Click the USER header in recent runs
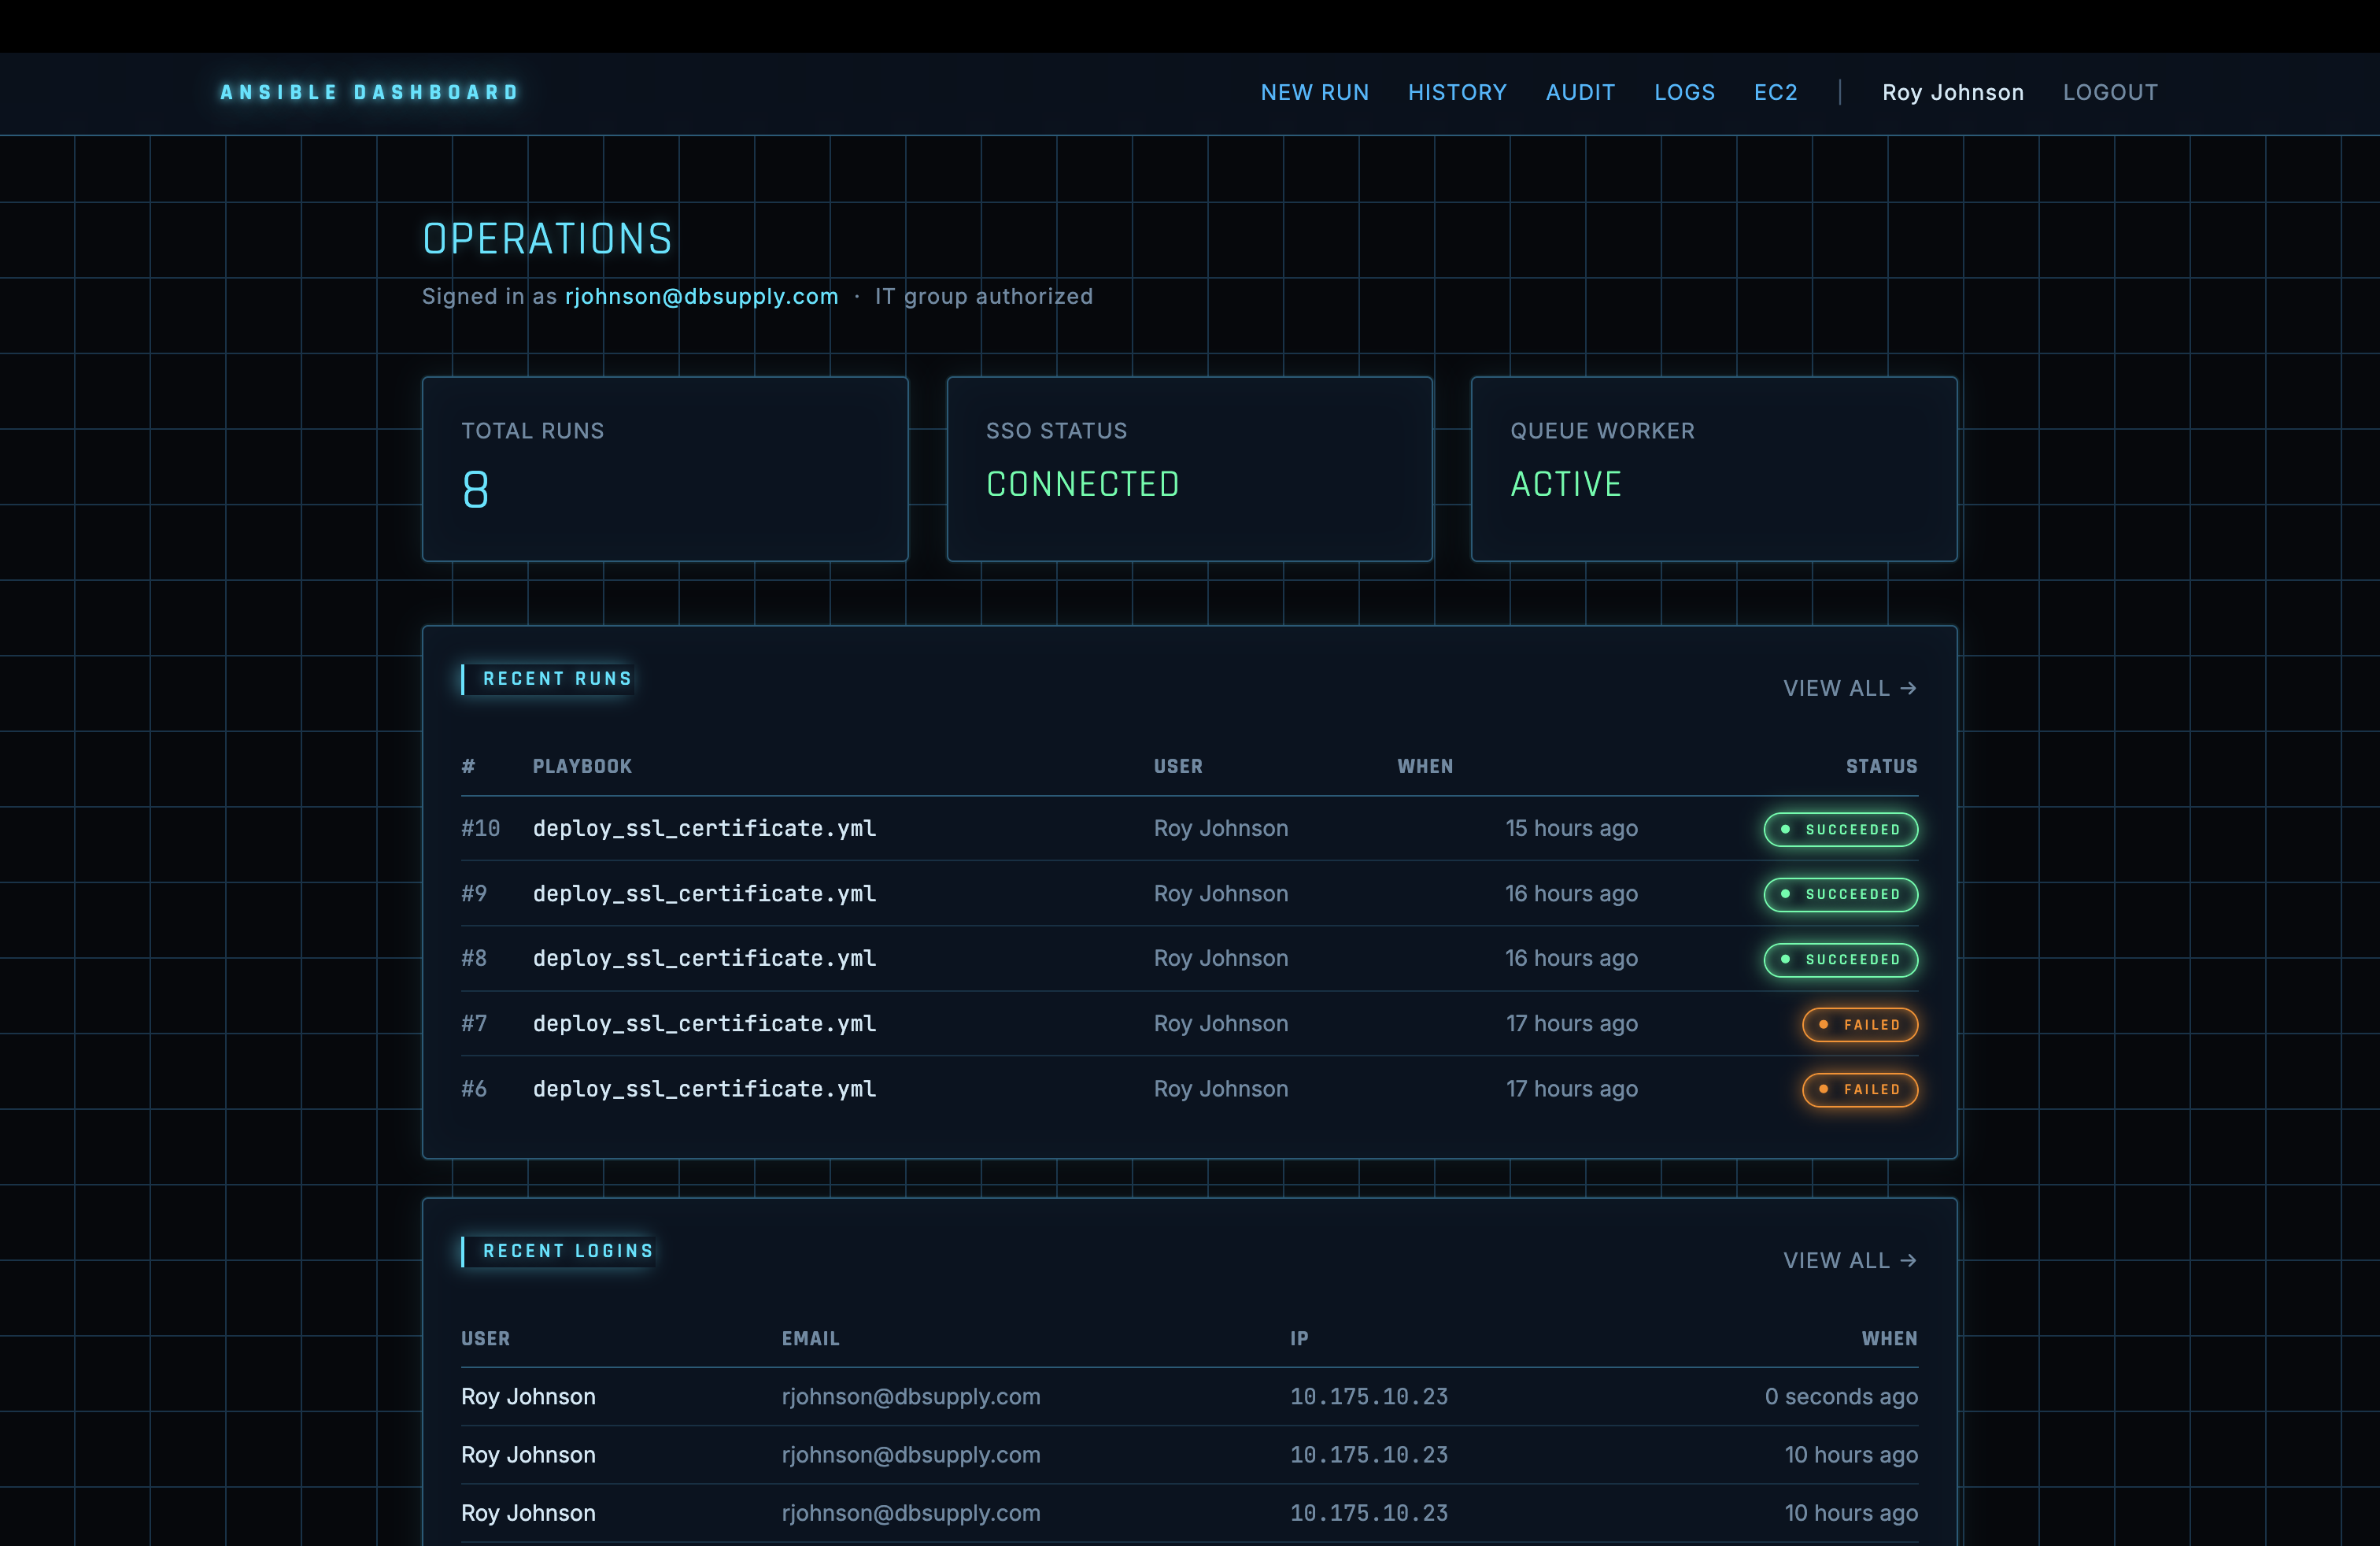The height and width of the screenshot is (1546, 2380). tap(1178, 766)
